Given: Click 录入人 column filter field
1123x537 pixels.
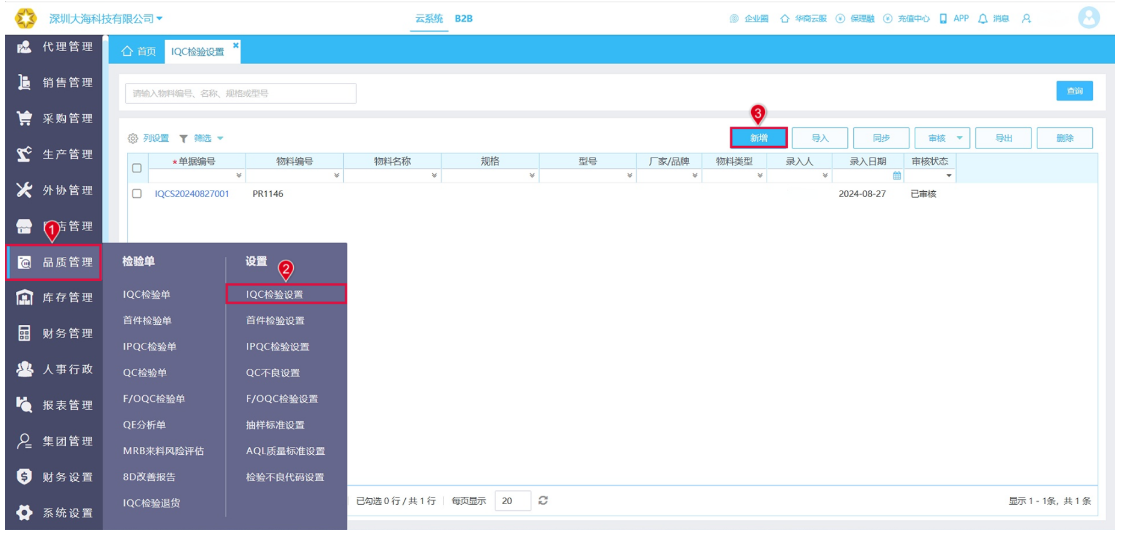Looking at the screenshot, I should click(x=799, y=175).
